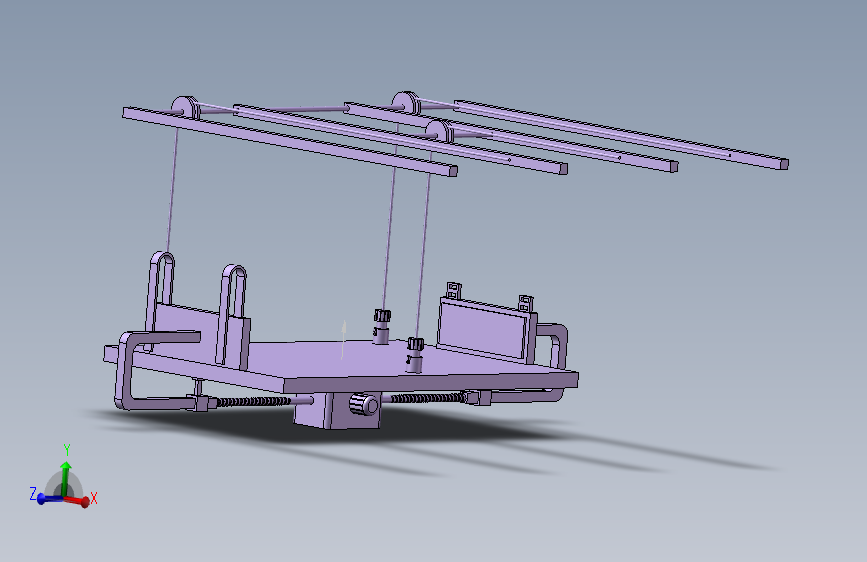The image size is (867, 562).
Task: Click the blue Z axis of the triad
Action: tap(50, 499)
